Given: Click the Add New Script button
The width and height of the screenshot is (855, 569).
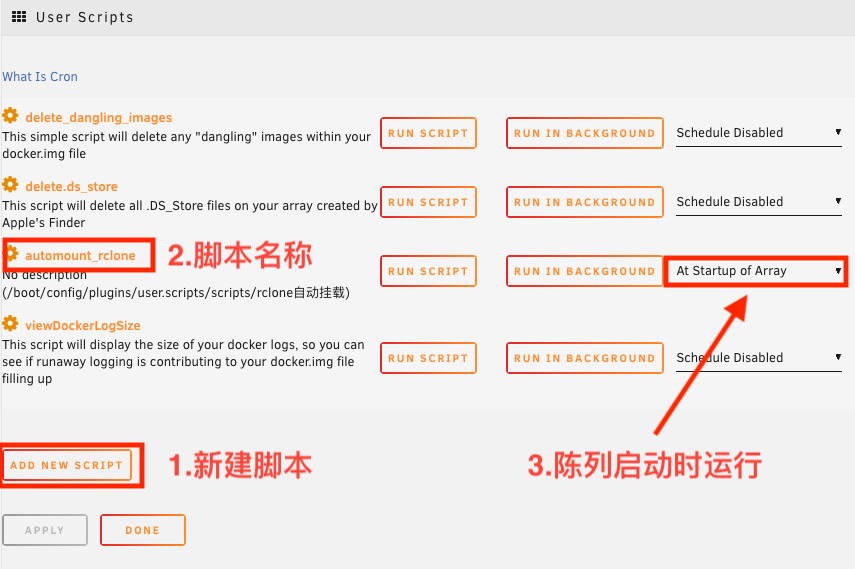Looking at the screenshot, I should pos(67,465).
